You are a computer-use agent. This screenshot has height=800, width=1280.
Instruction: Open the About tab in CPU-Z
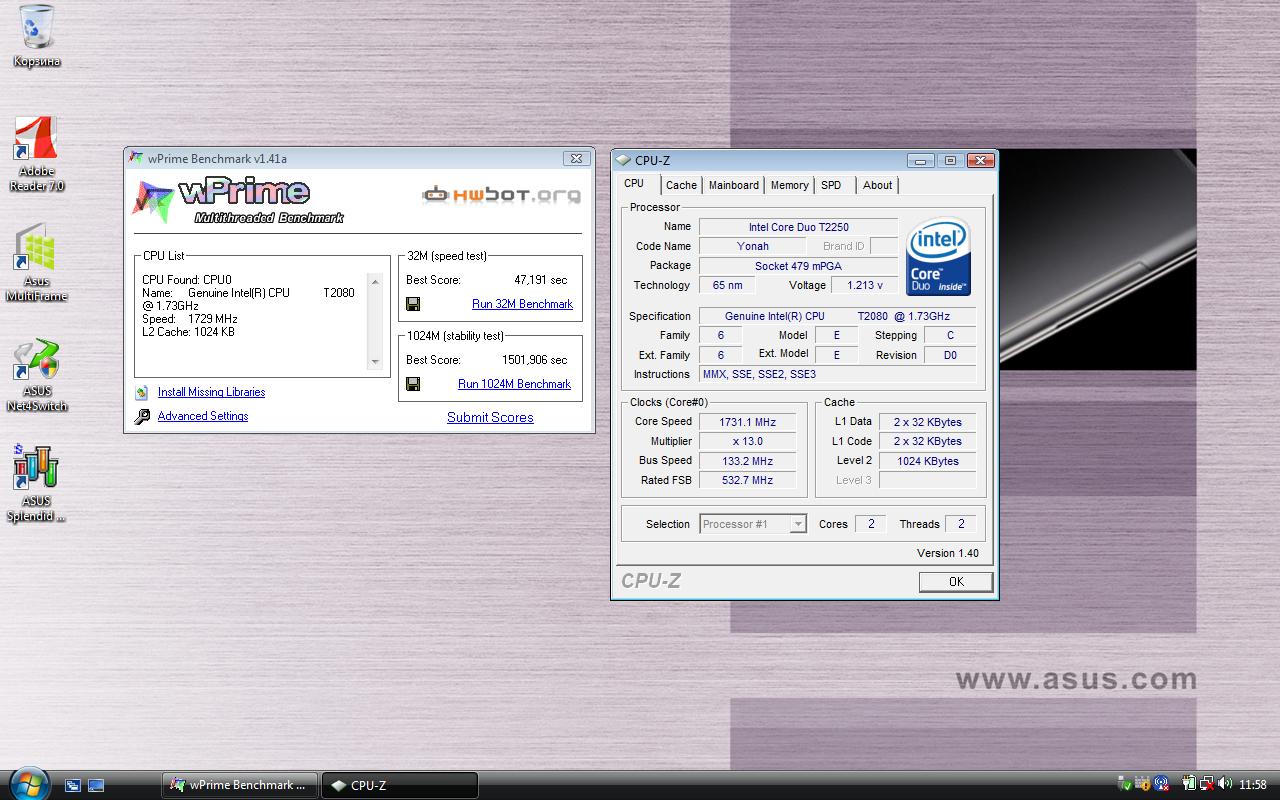[877, 185]
